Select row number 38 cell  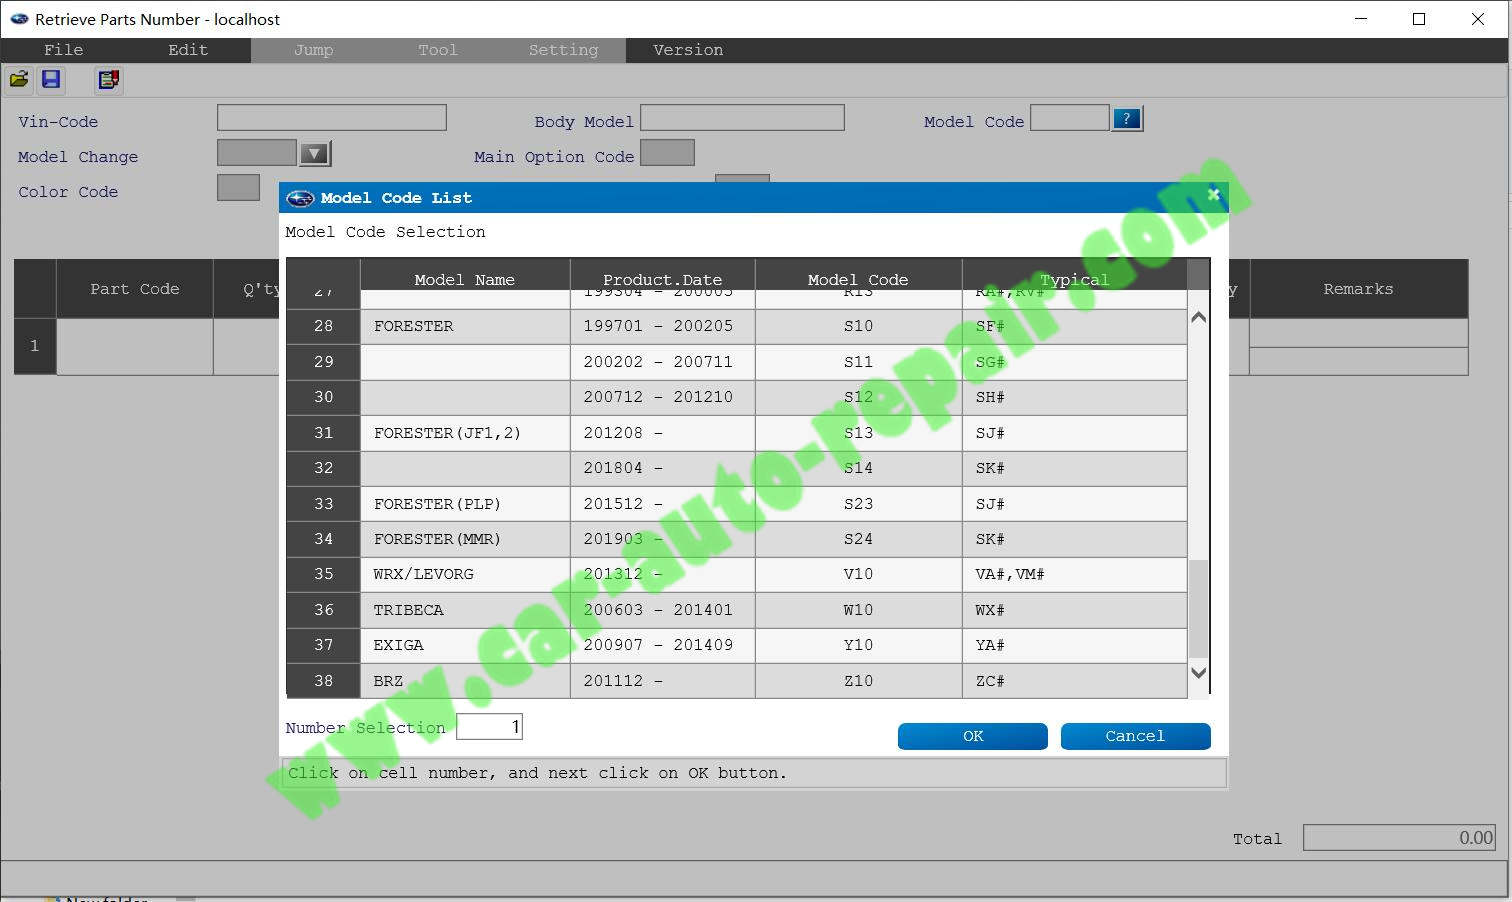click(x=323, y=681)
